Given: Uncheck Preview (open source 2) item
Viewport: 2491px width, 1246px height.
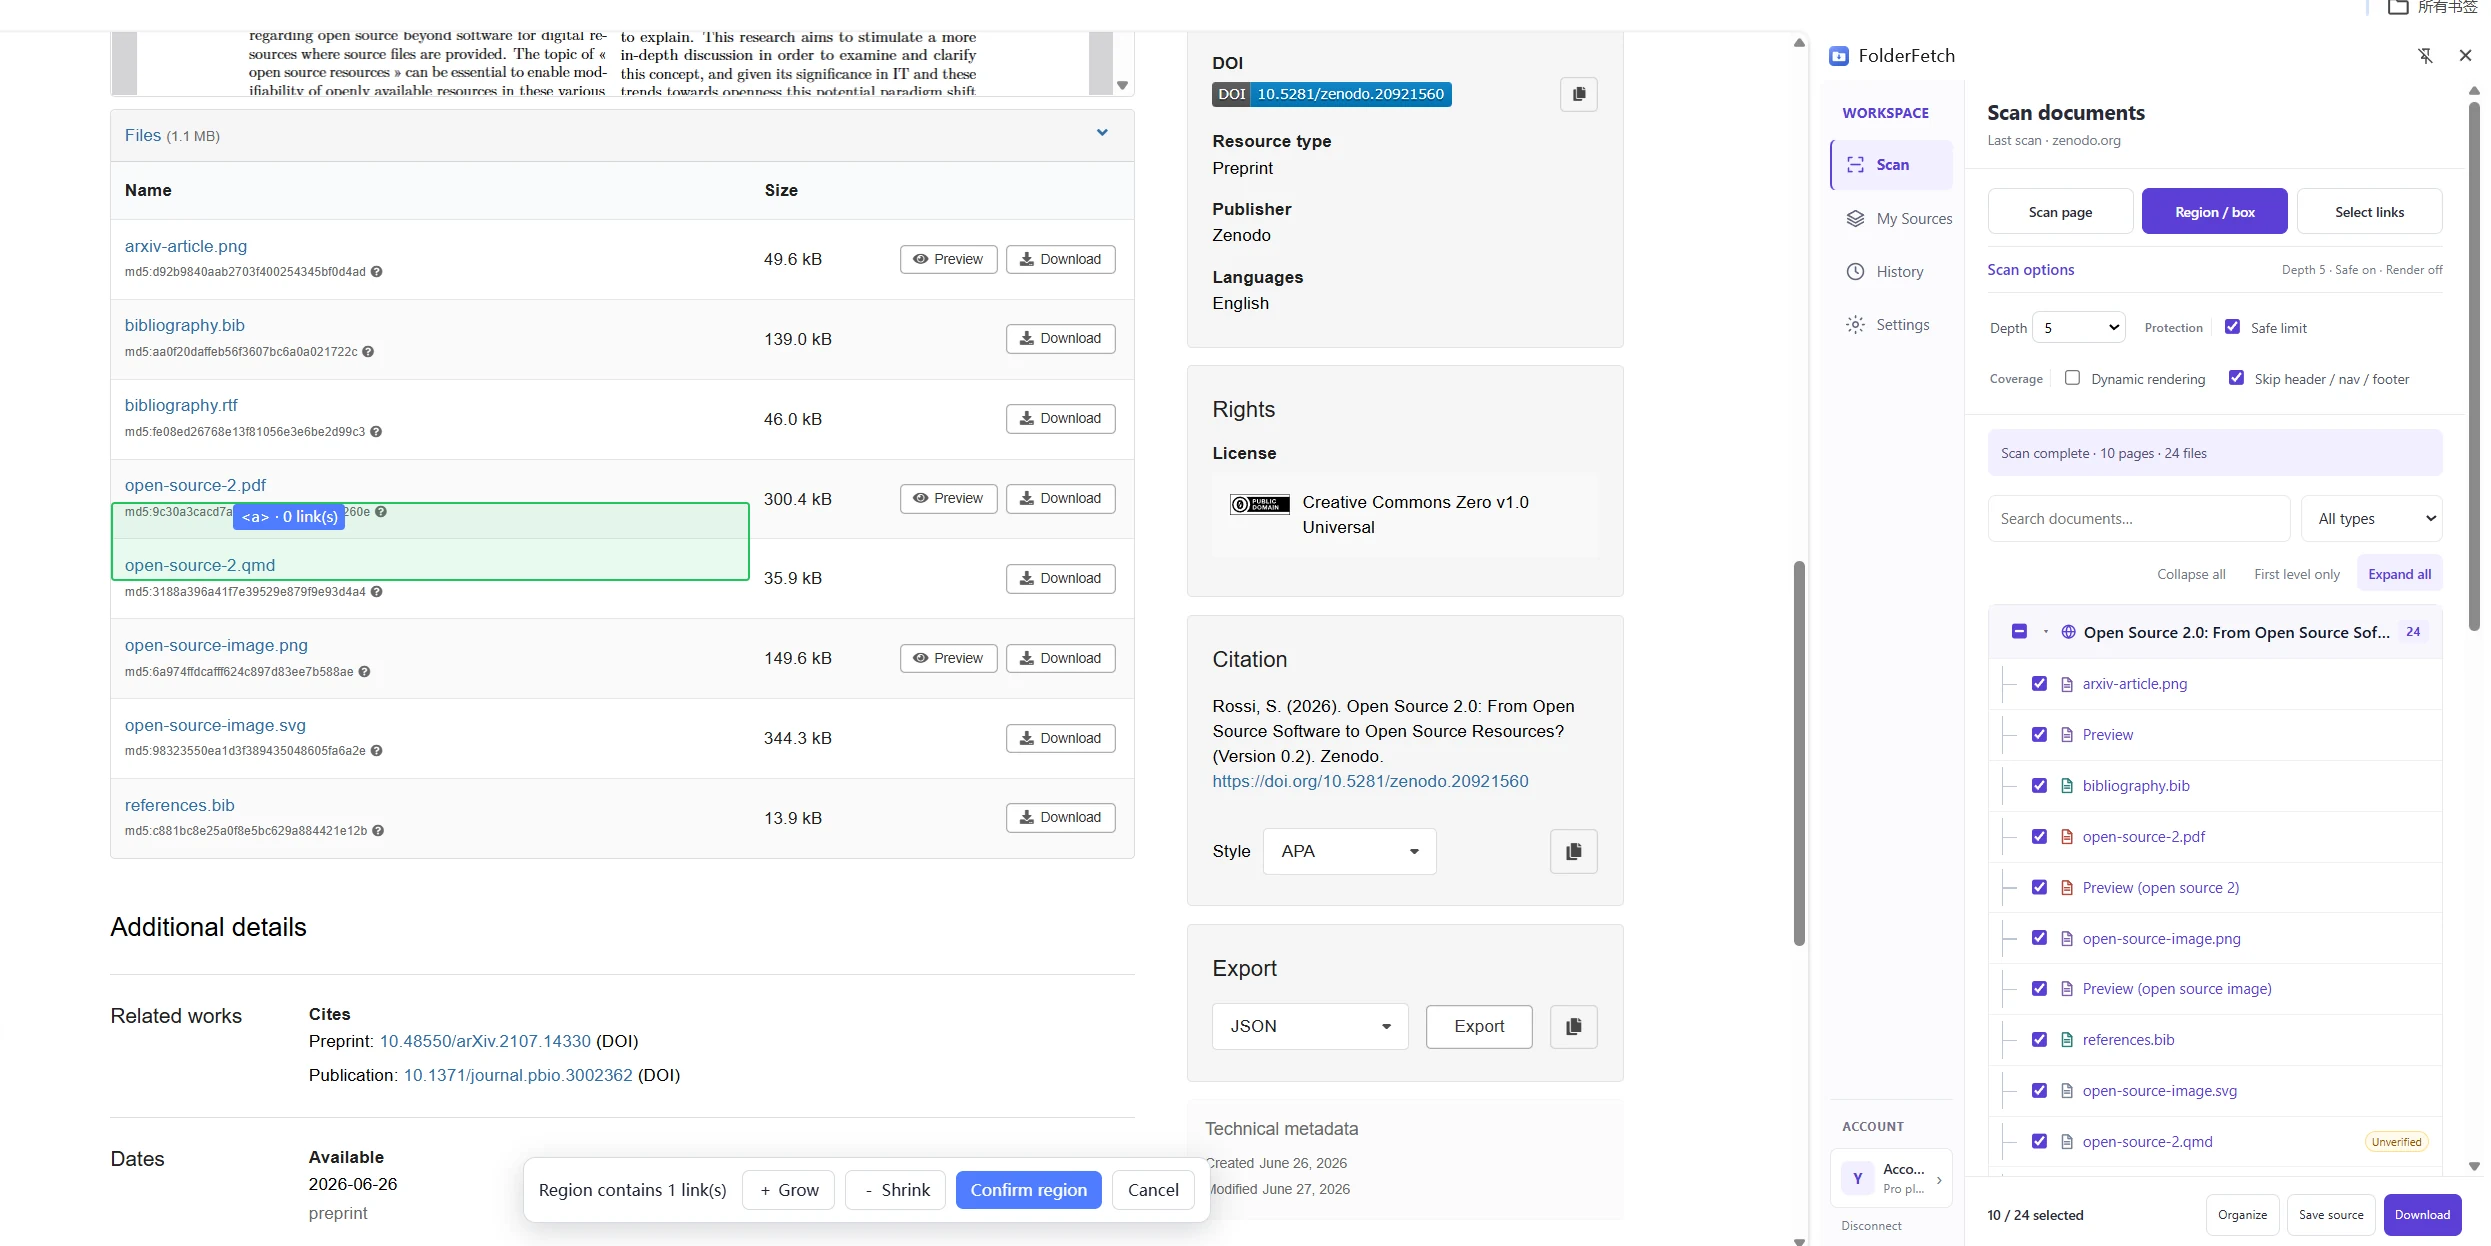Looking at the screenshot, I should coord(2039,888).
